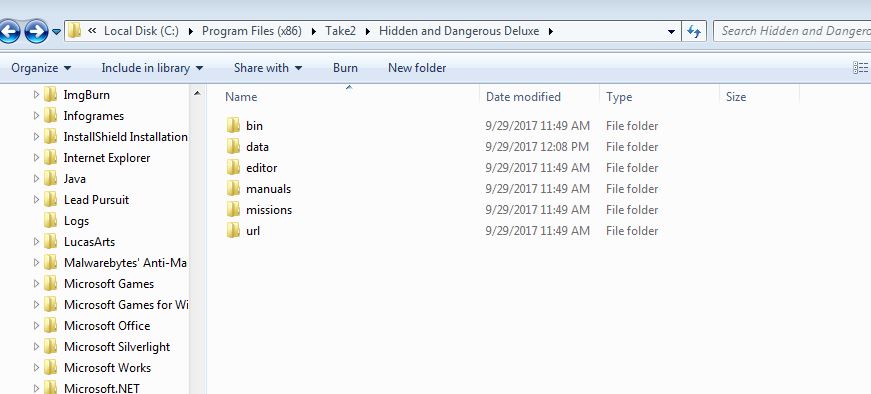Click the Forward navigation arrow button
Image resolution: width=871 pixels, height=394 pixels.
pyautogui.click(x=36, y=31)
